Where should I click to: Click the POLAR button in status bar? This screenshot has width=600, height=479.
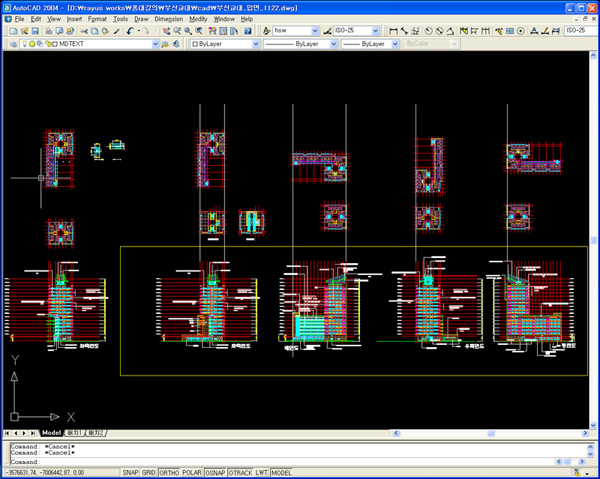191,472
